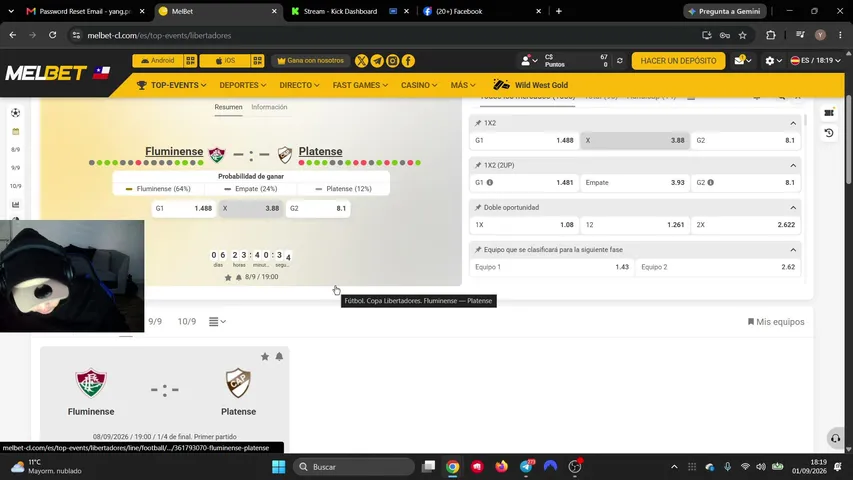Image resolution: width=853 pixels, height=480 pixels.
Task: Collapse the 1X2 (2UP) market section
Action: (x=793, y=165)
